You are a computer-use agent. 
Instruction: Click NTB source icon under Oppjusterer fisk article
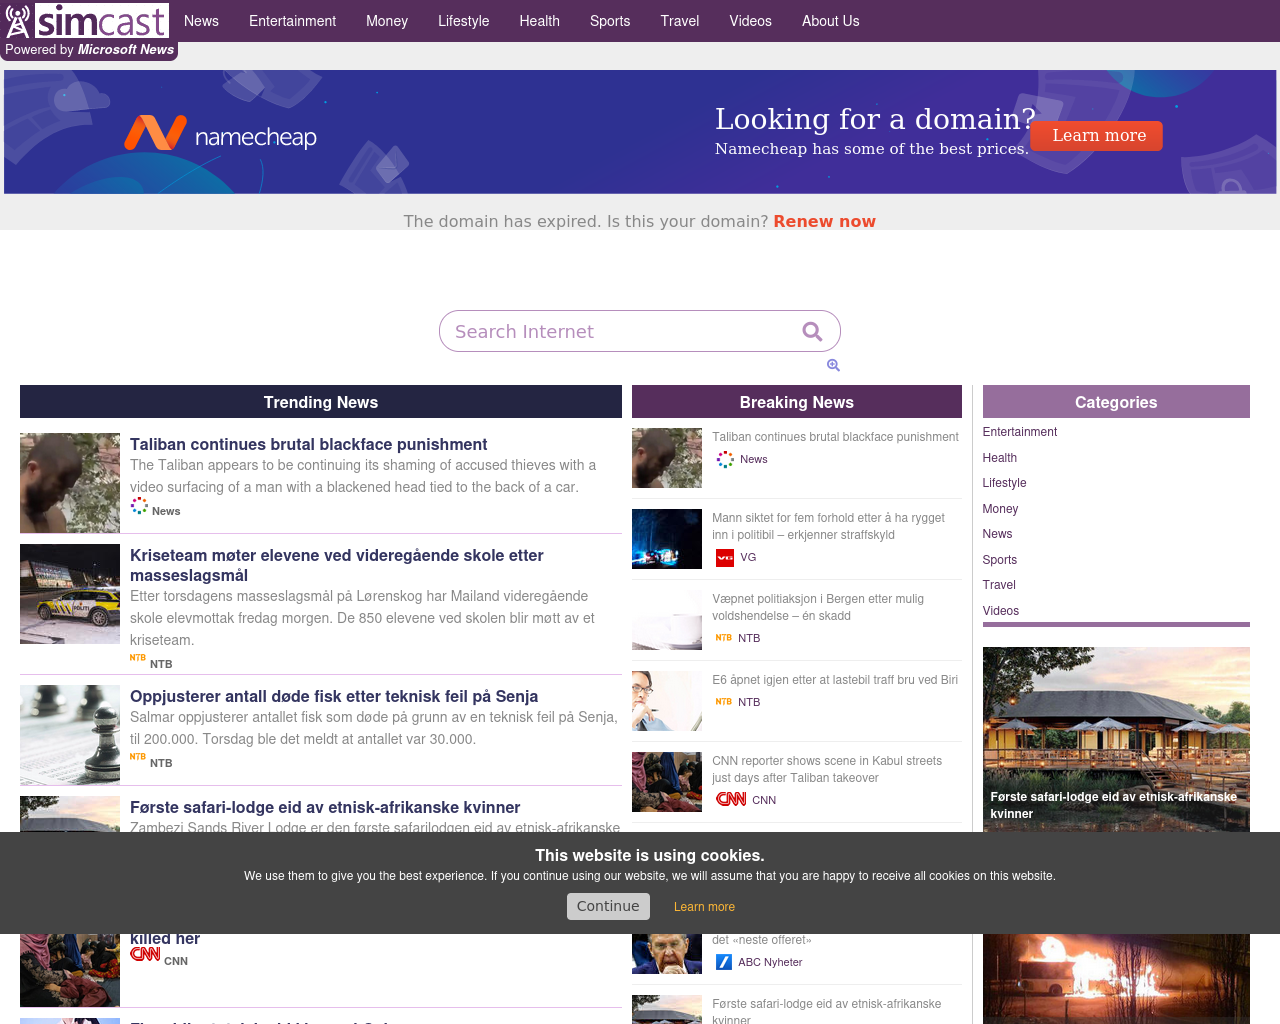(x=138, y=757)
